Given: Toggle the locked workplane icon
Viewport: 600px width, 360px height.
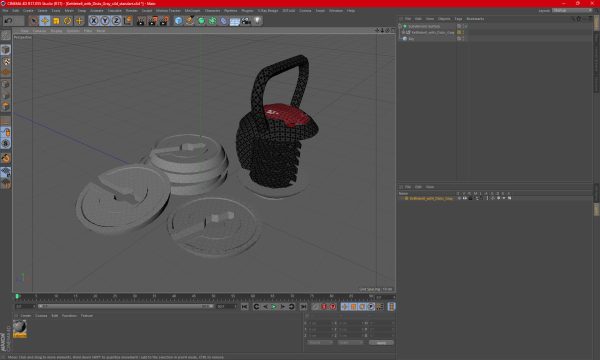Looking at the screenshot, I should pyautogui.click(x=6, y=172).
